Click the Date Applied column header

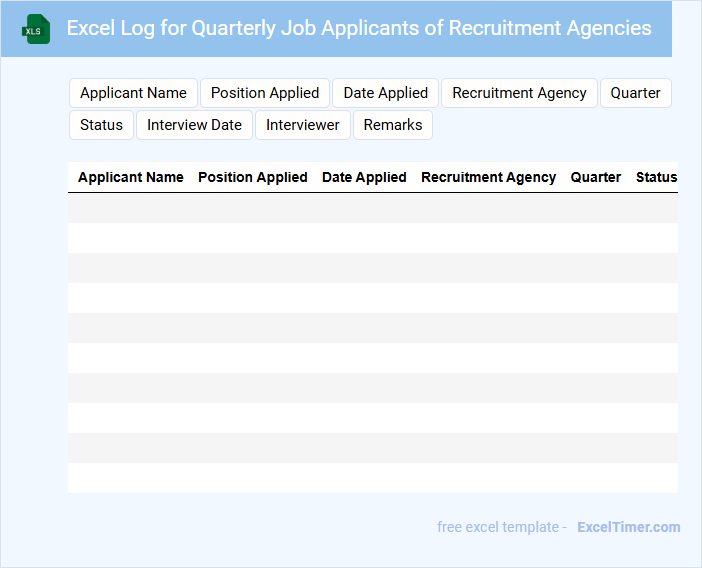click(364, 177)
